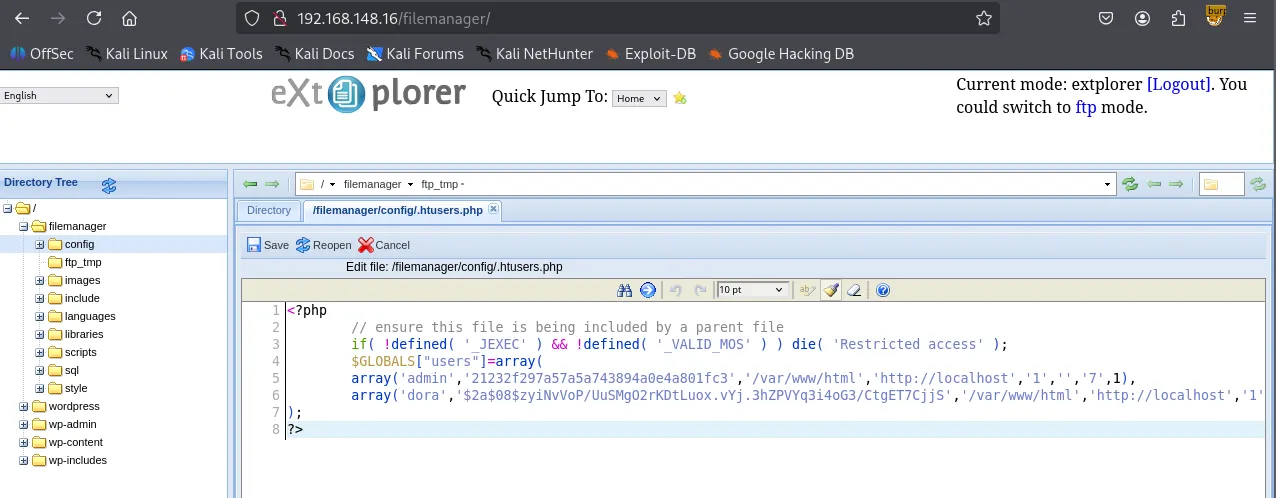Click the eraser icon in editor toolbar
Screen dimensions: 1276x498
coord(854,290)
